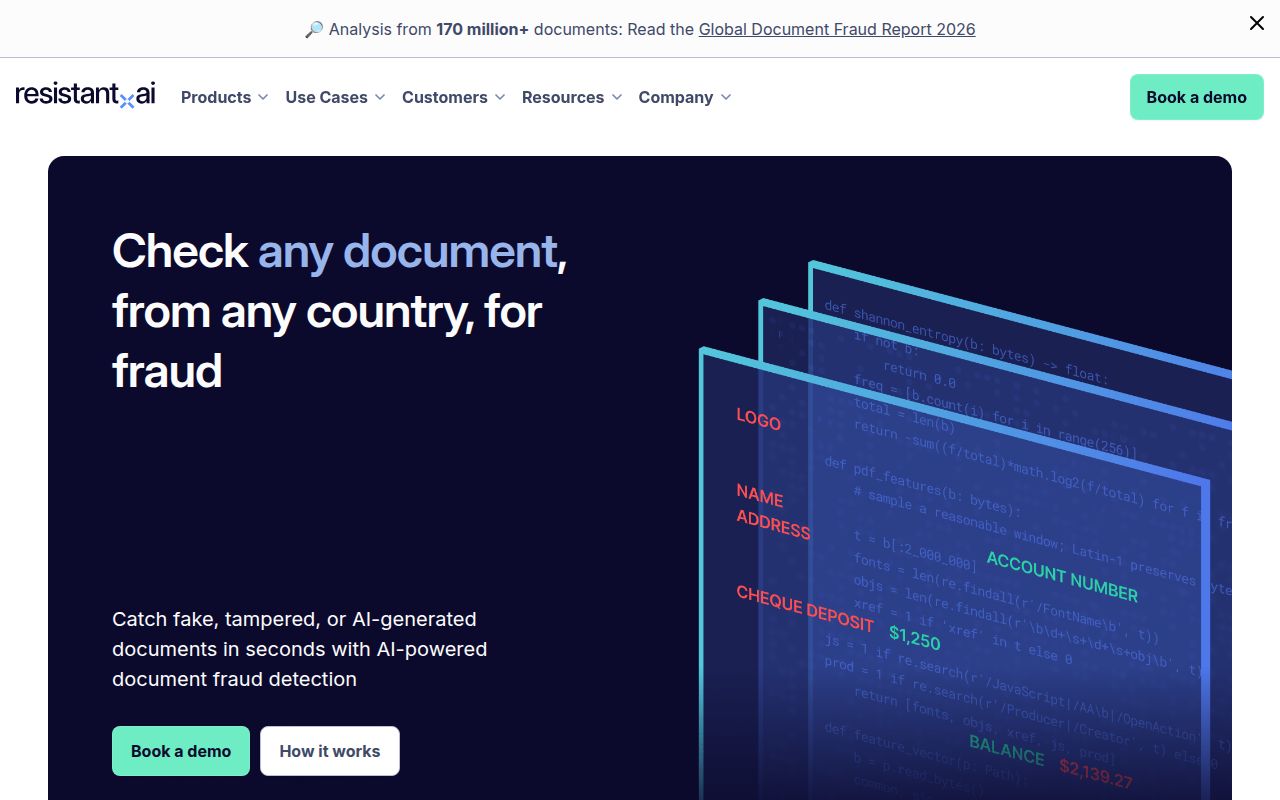Click the hero section Book a demo button
Viewport: 1280px width, 800px height.
pyautogui.click(x=181, y=751)
